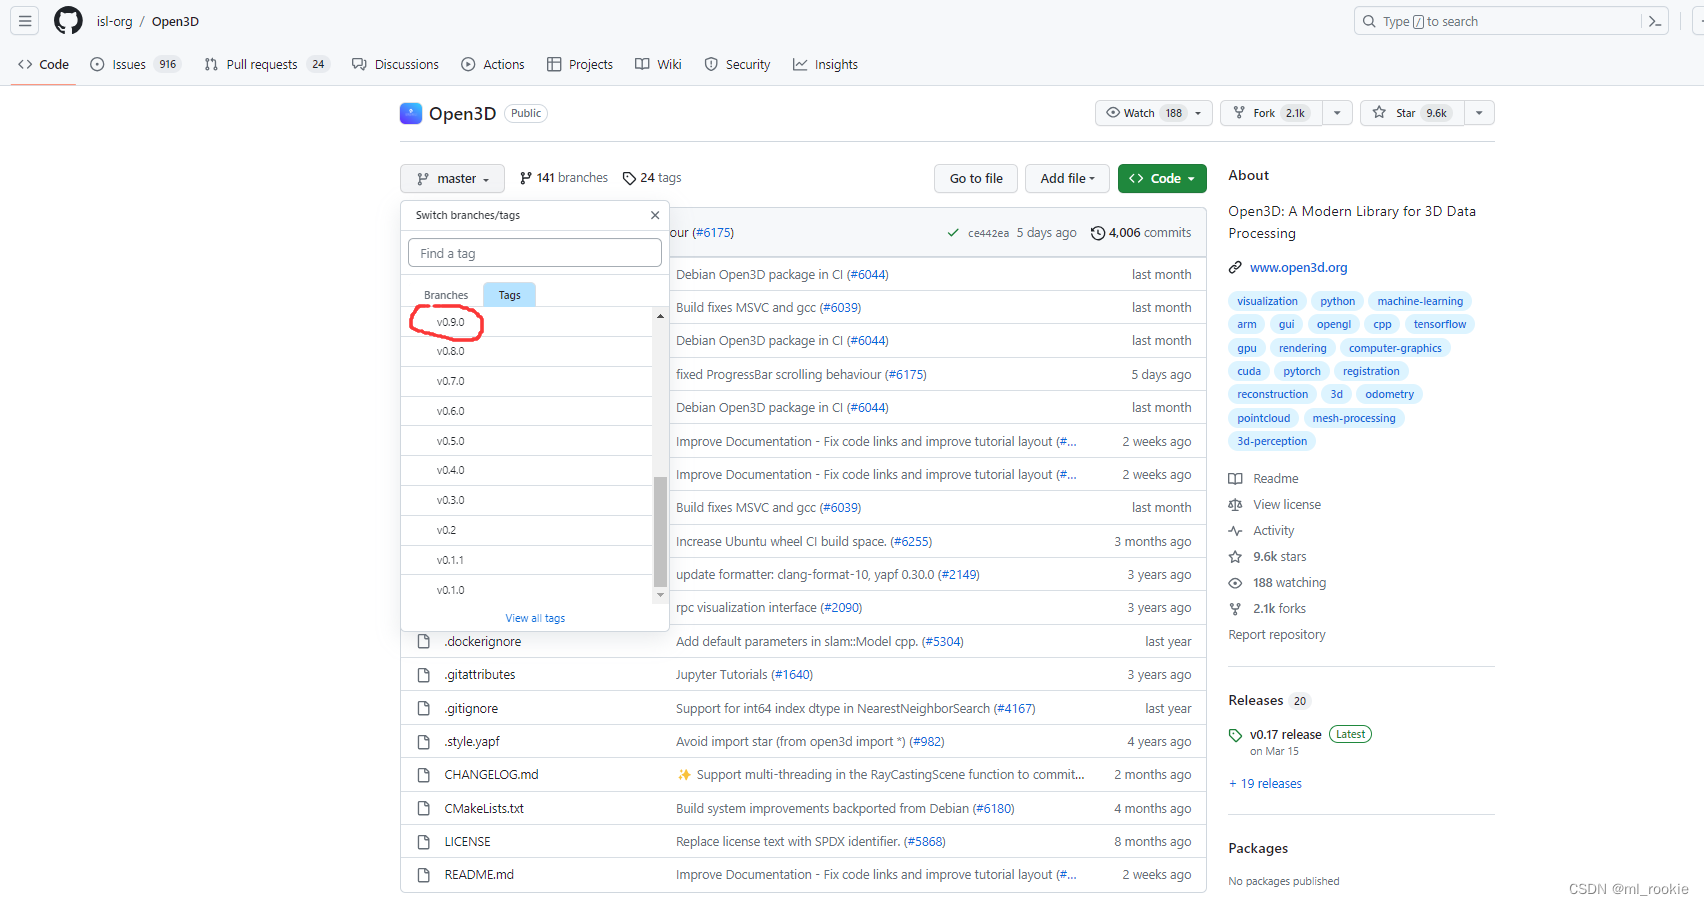Click the View license scale icon
1704x905 pixels.
click(1236, 505)
